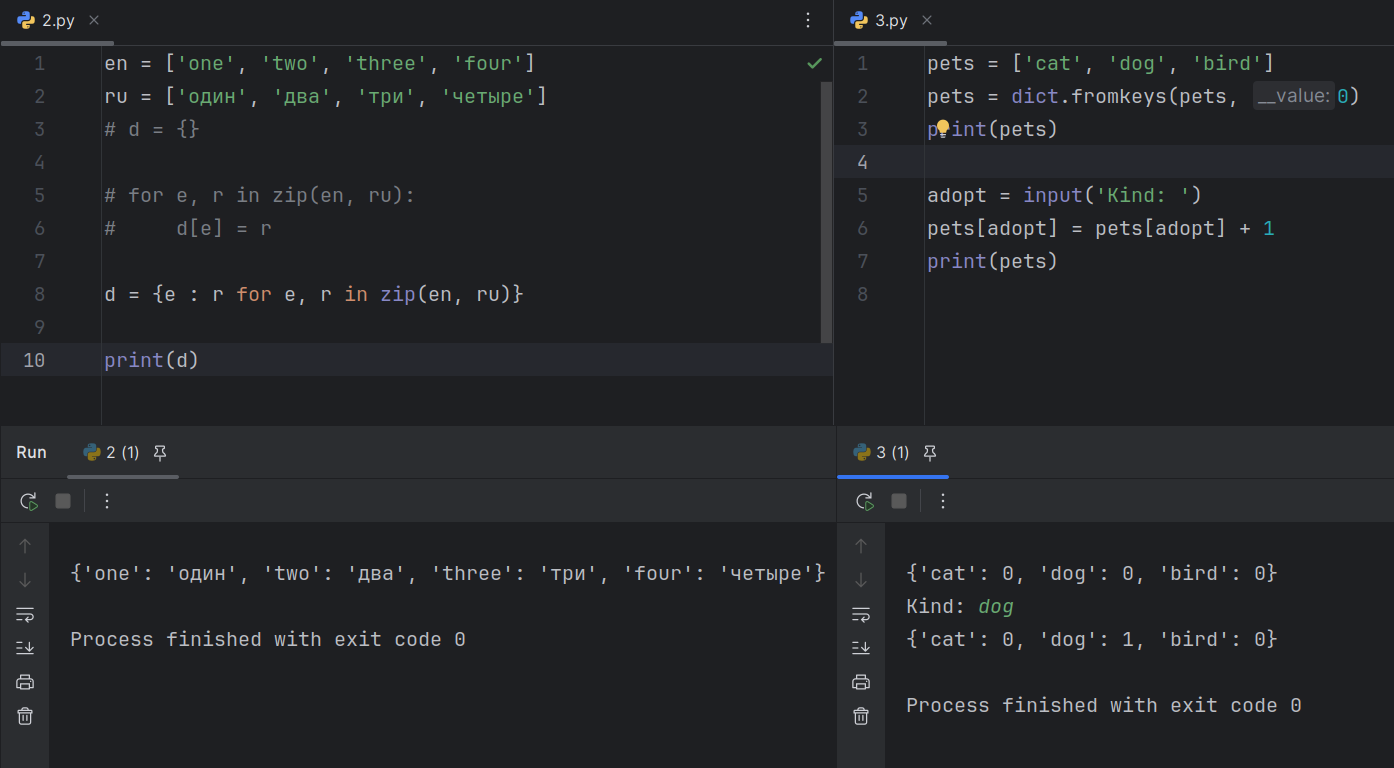Click the green inspection checkmark in 2.py
This screenshot has height=768, width=1394.
point(815,63)
